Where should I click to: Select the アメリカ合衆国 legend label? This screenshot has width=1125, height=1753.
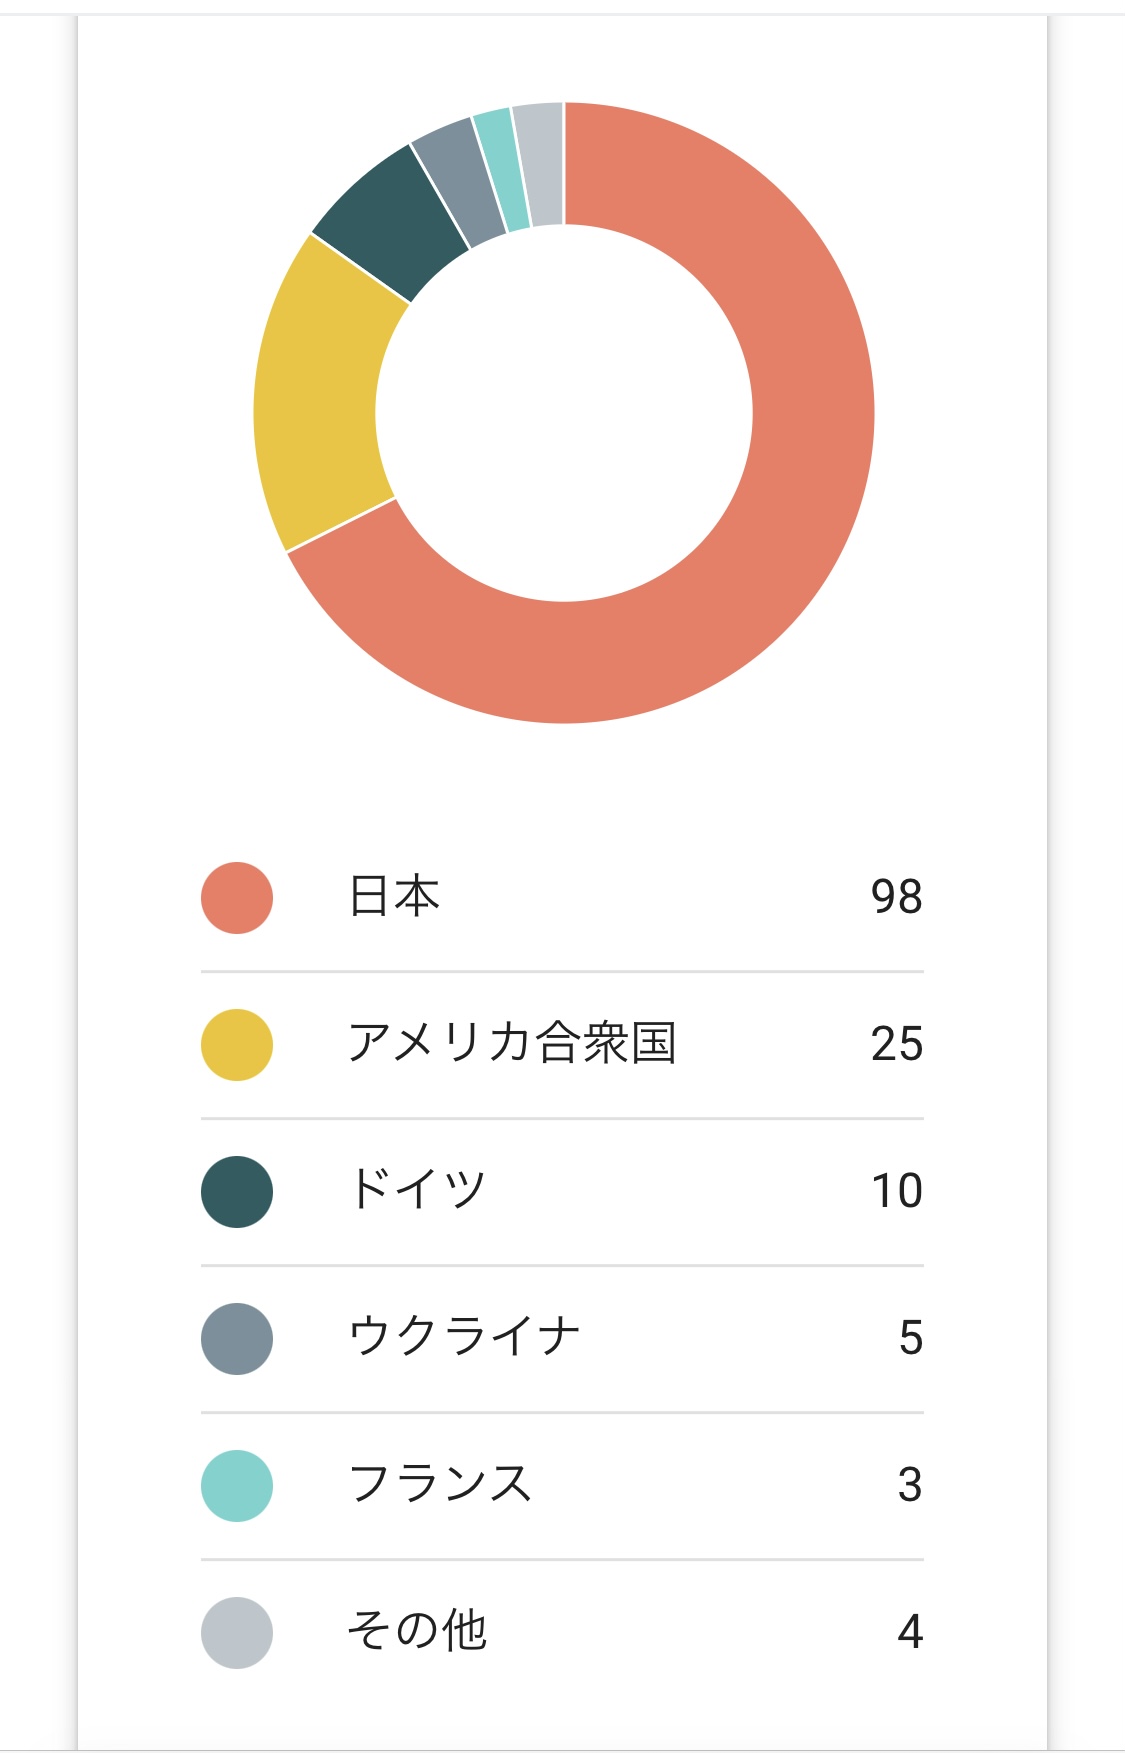512,1043
